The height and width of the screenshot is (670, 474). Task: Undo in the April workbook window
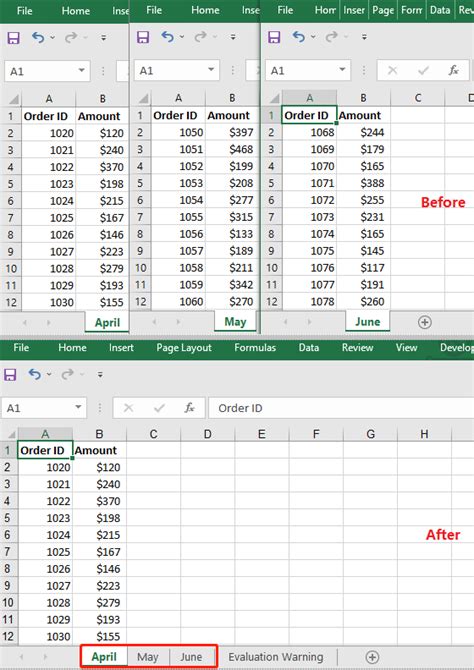tap(38, 38)
